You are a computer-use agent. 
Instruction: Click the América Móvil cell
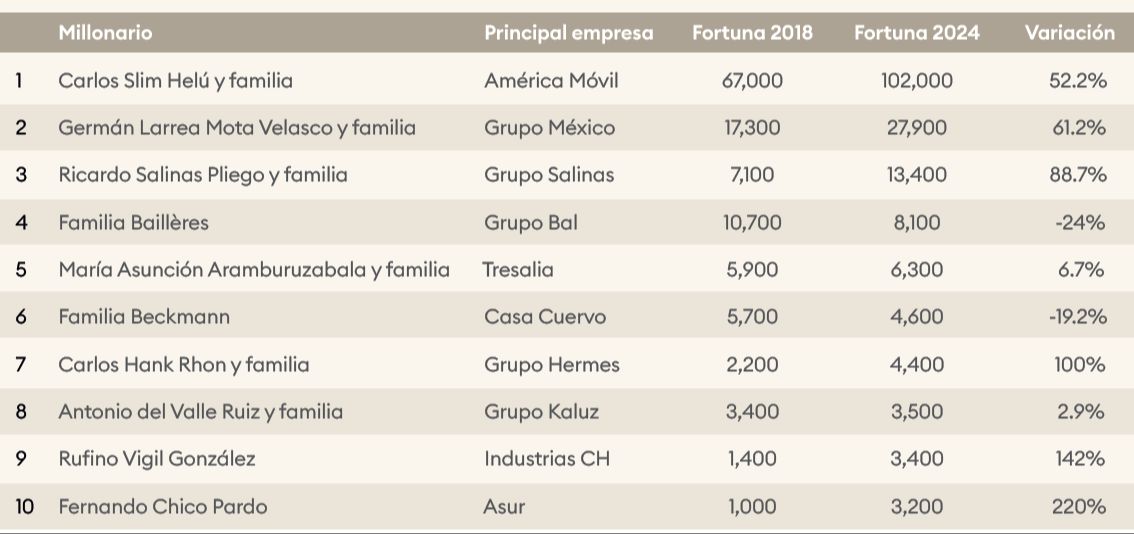coord(551,80)
